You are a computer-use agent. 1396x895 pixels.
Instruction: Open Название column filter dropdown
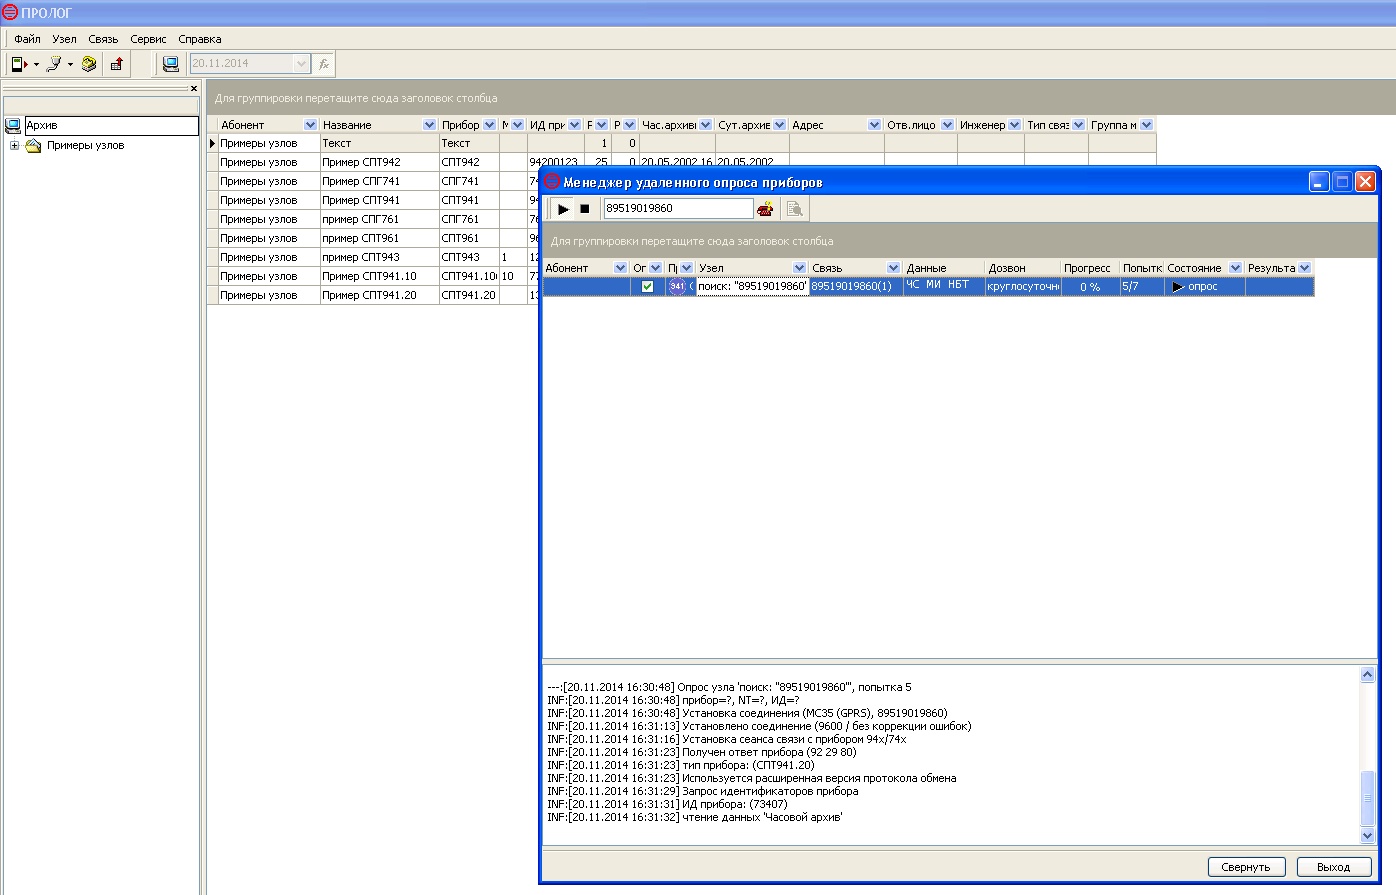point(430,125)
